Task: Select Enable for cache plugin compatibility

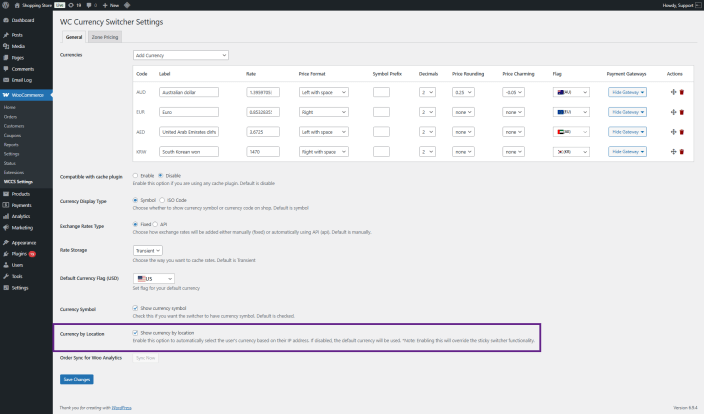Action: (135, 176)
